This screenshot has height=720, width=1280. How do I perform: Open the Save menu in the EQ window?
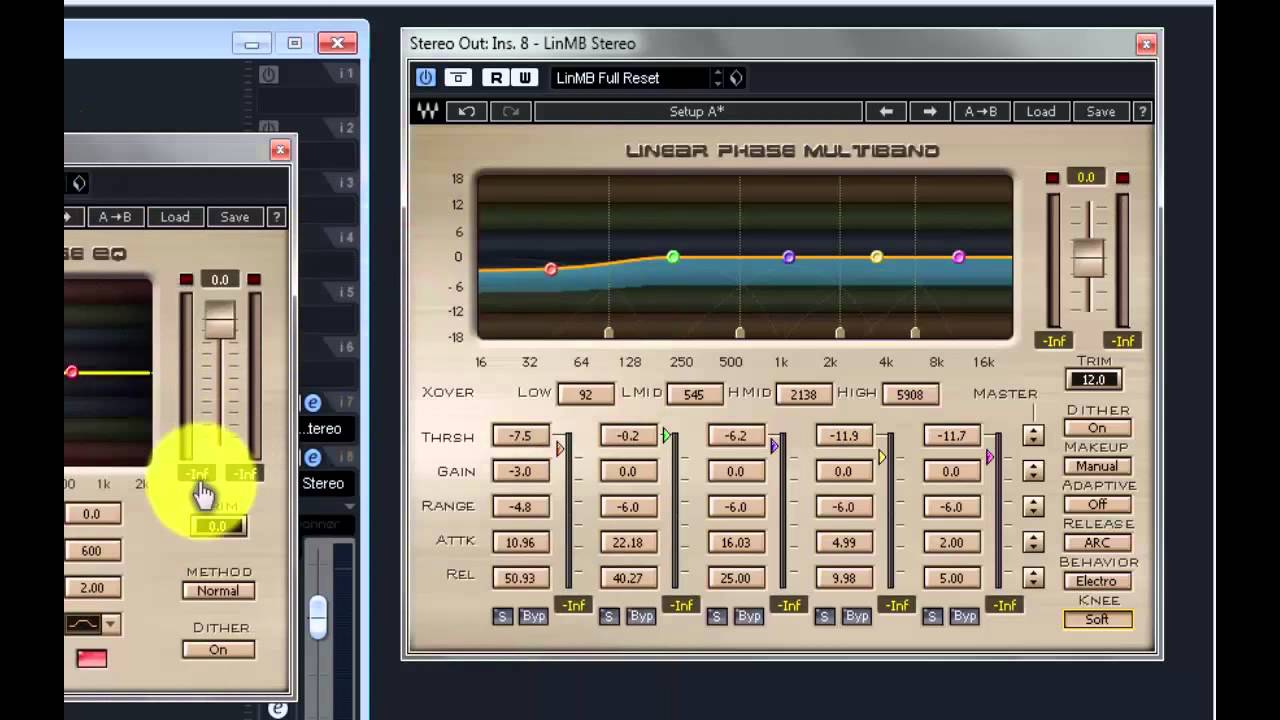tap(235, 217)
